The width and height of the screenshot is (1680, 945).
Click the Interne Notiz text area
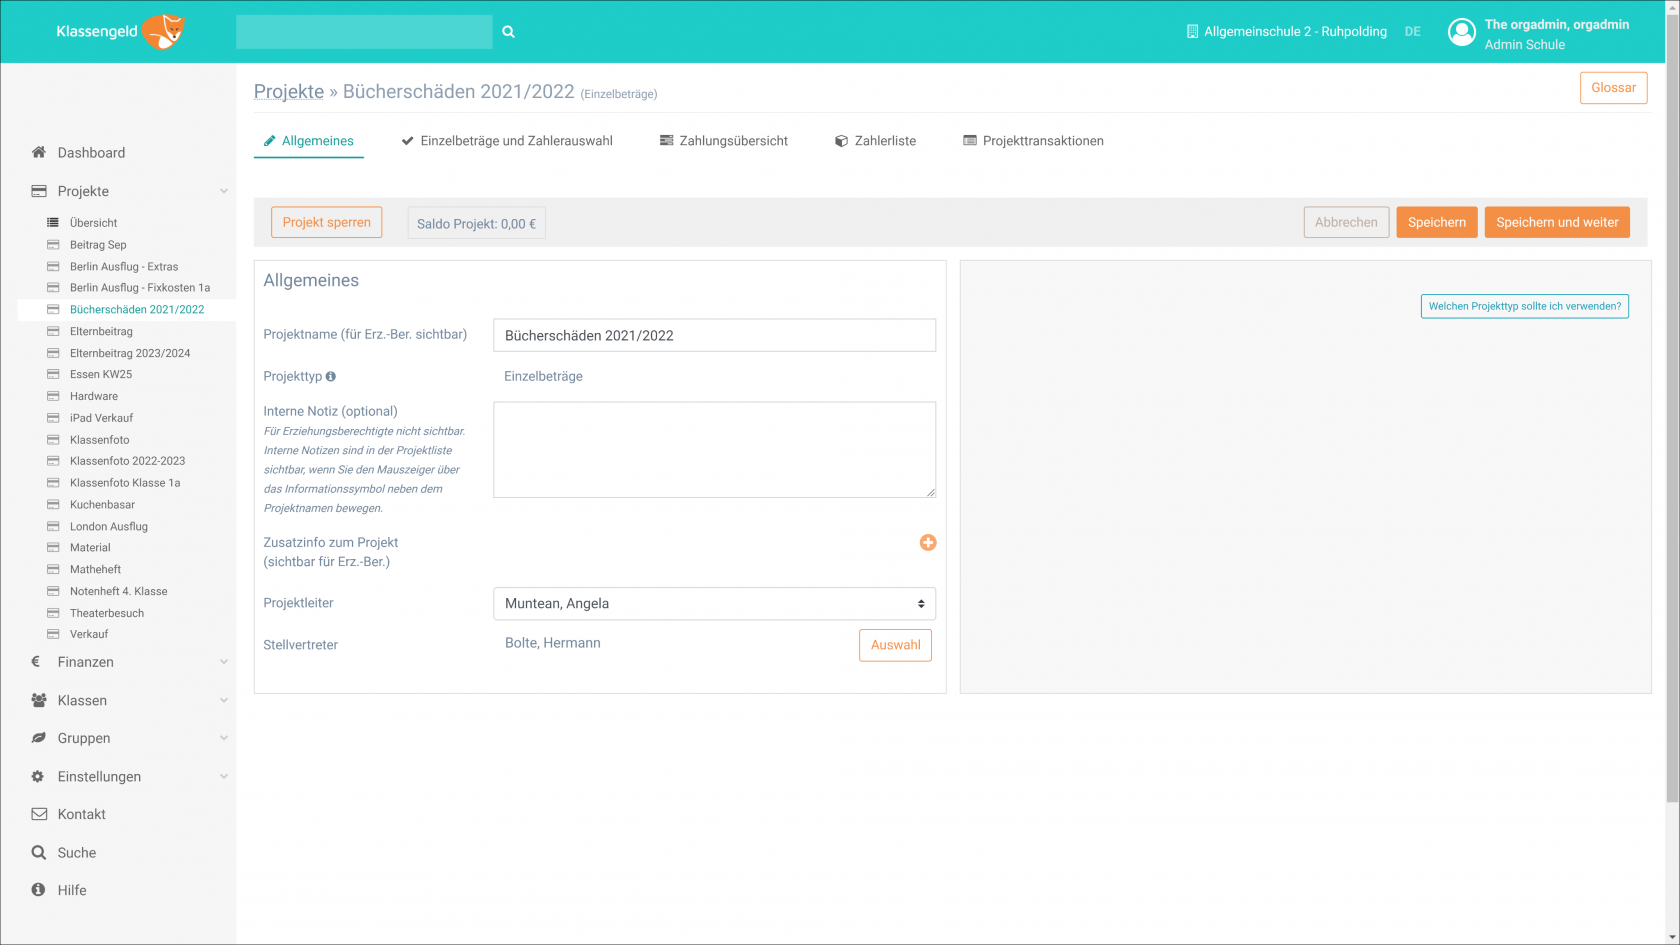tap(714, 450)
